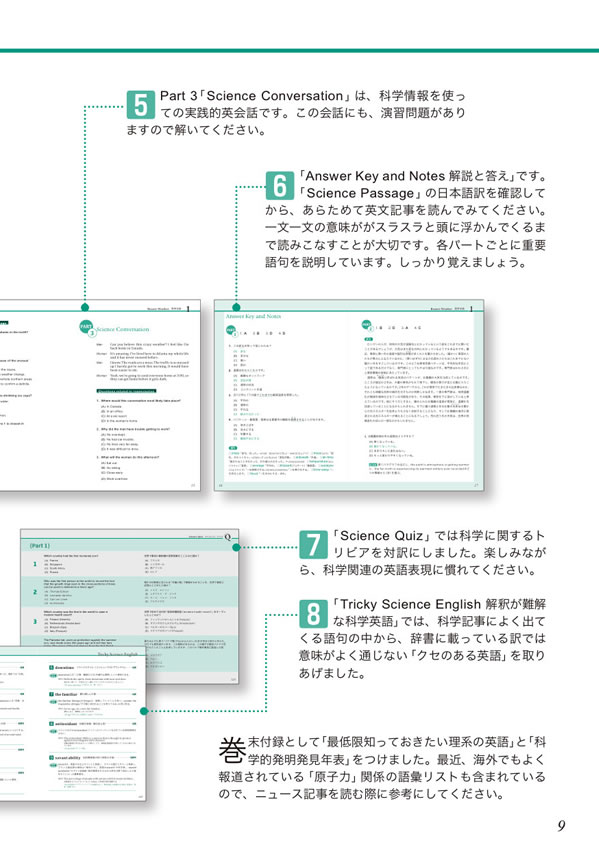Click the line '「Science Quiz」では科学に関するト'

point(439,536)
